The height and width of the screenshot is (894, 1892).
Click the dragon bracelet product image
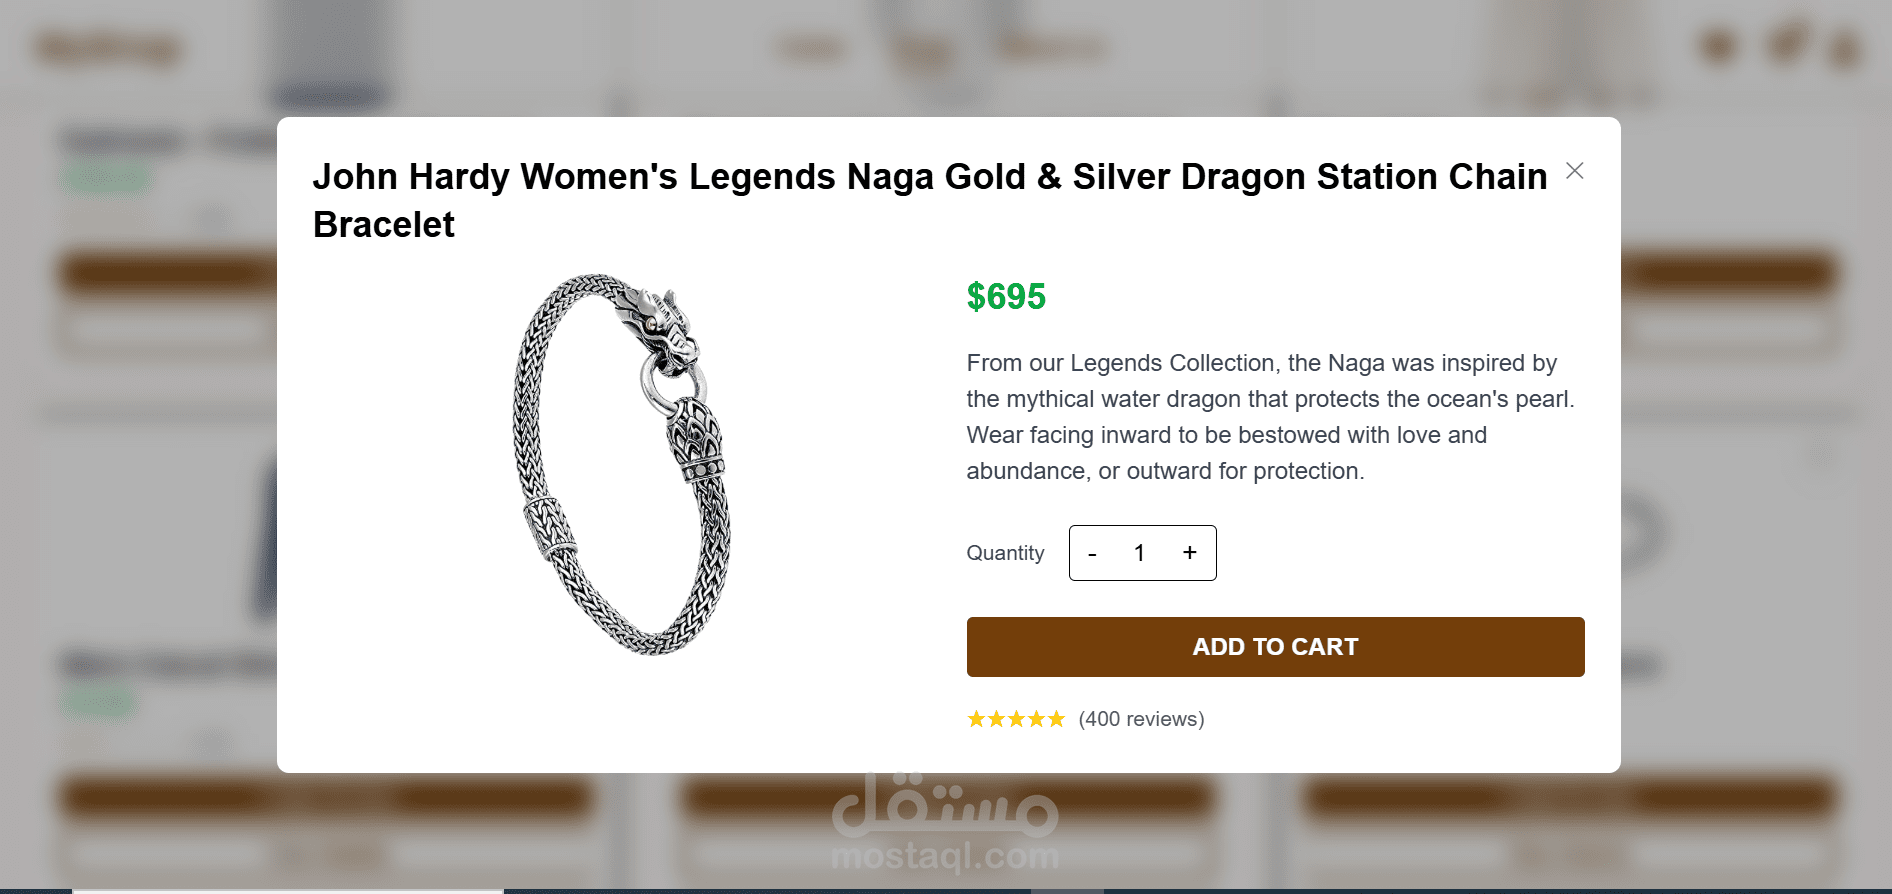coord(621,464)
